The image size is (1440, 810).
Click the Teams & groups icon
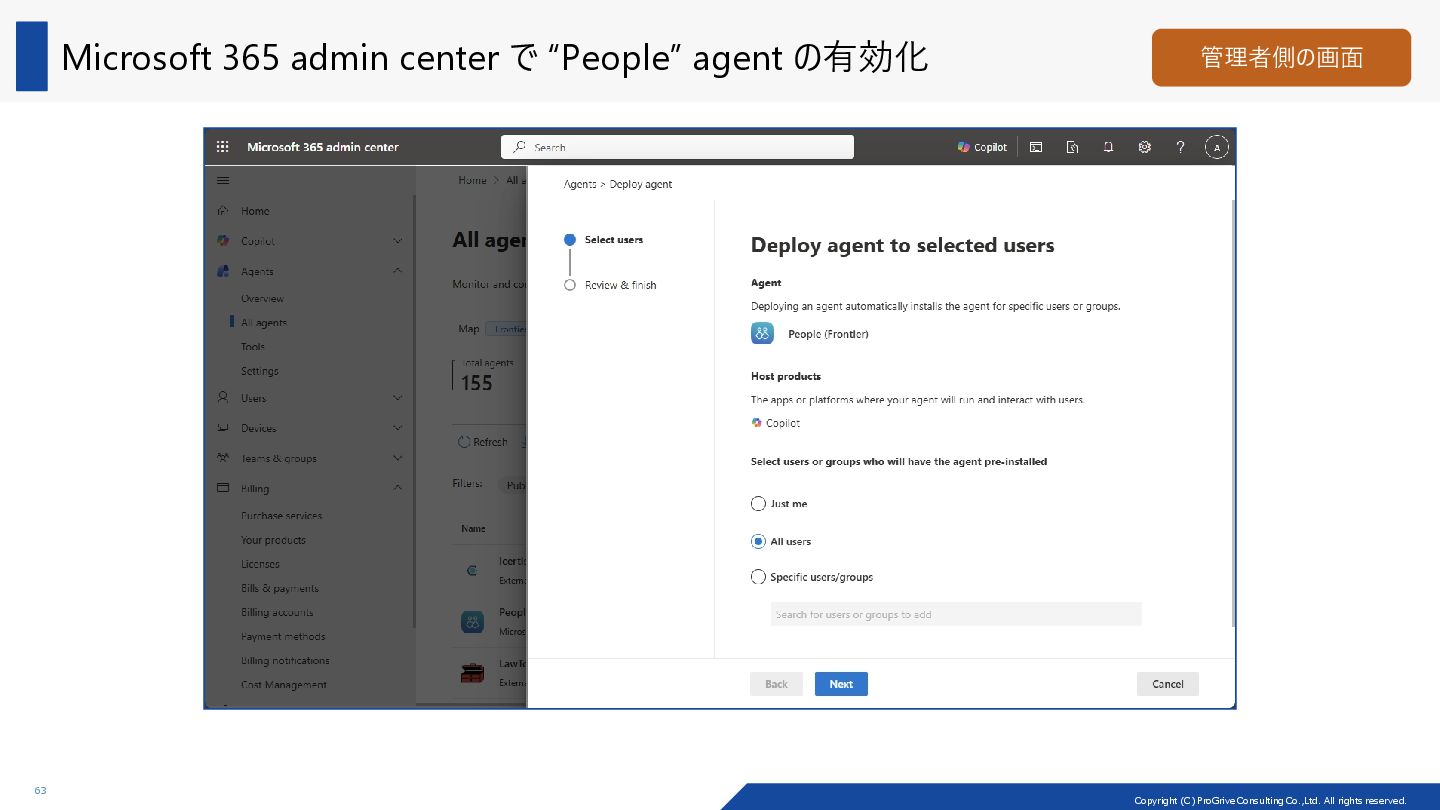[223, 458]
